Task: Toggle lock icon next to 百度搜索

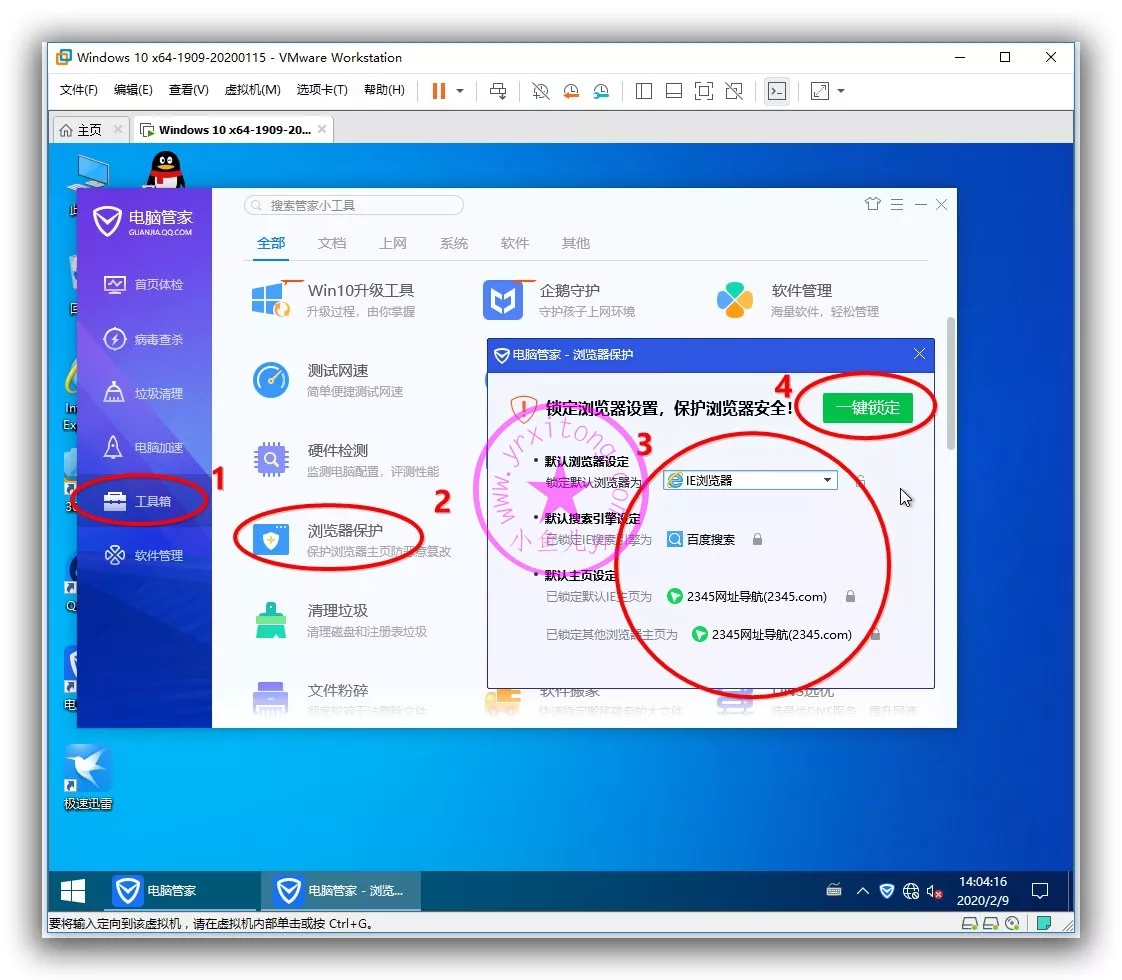Action: coord(757,540)
